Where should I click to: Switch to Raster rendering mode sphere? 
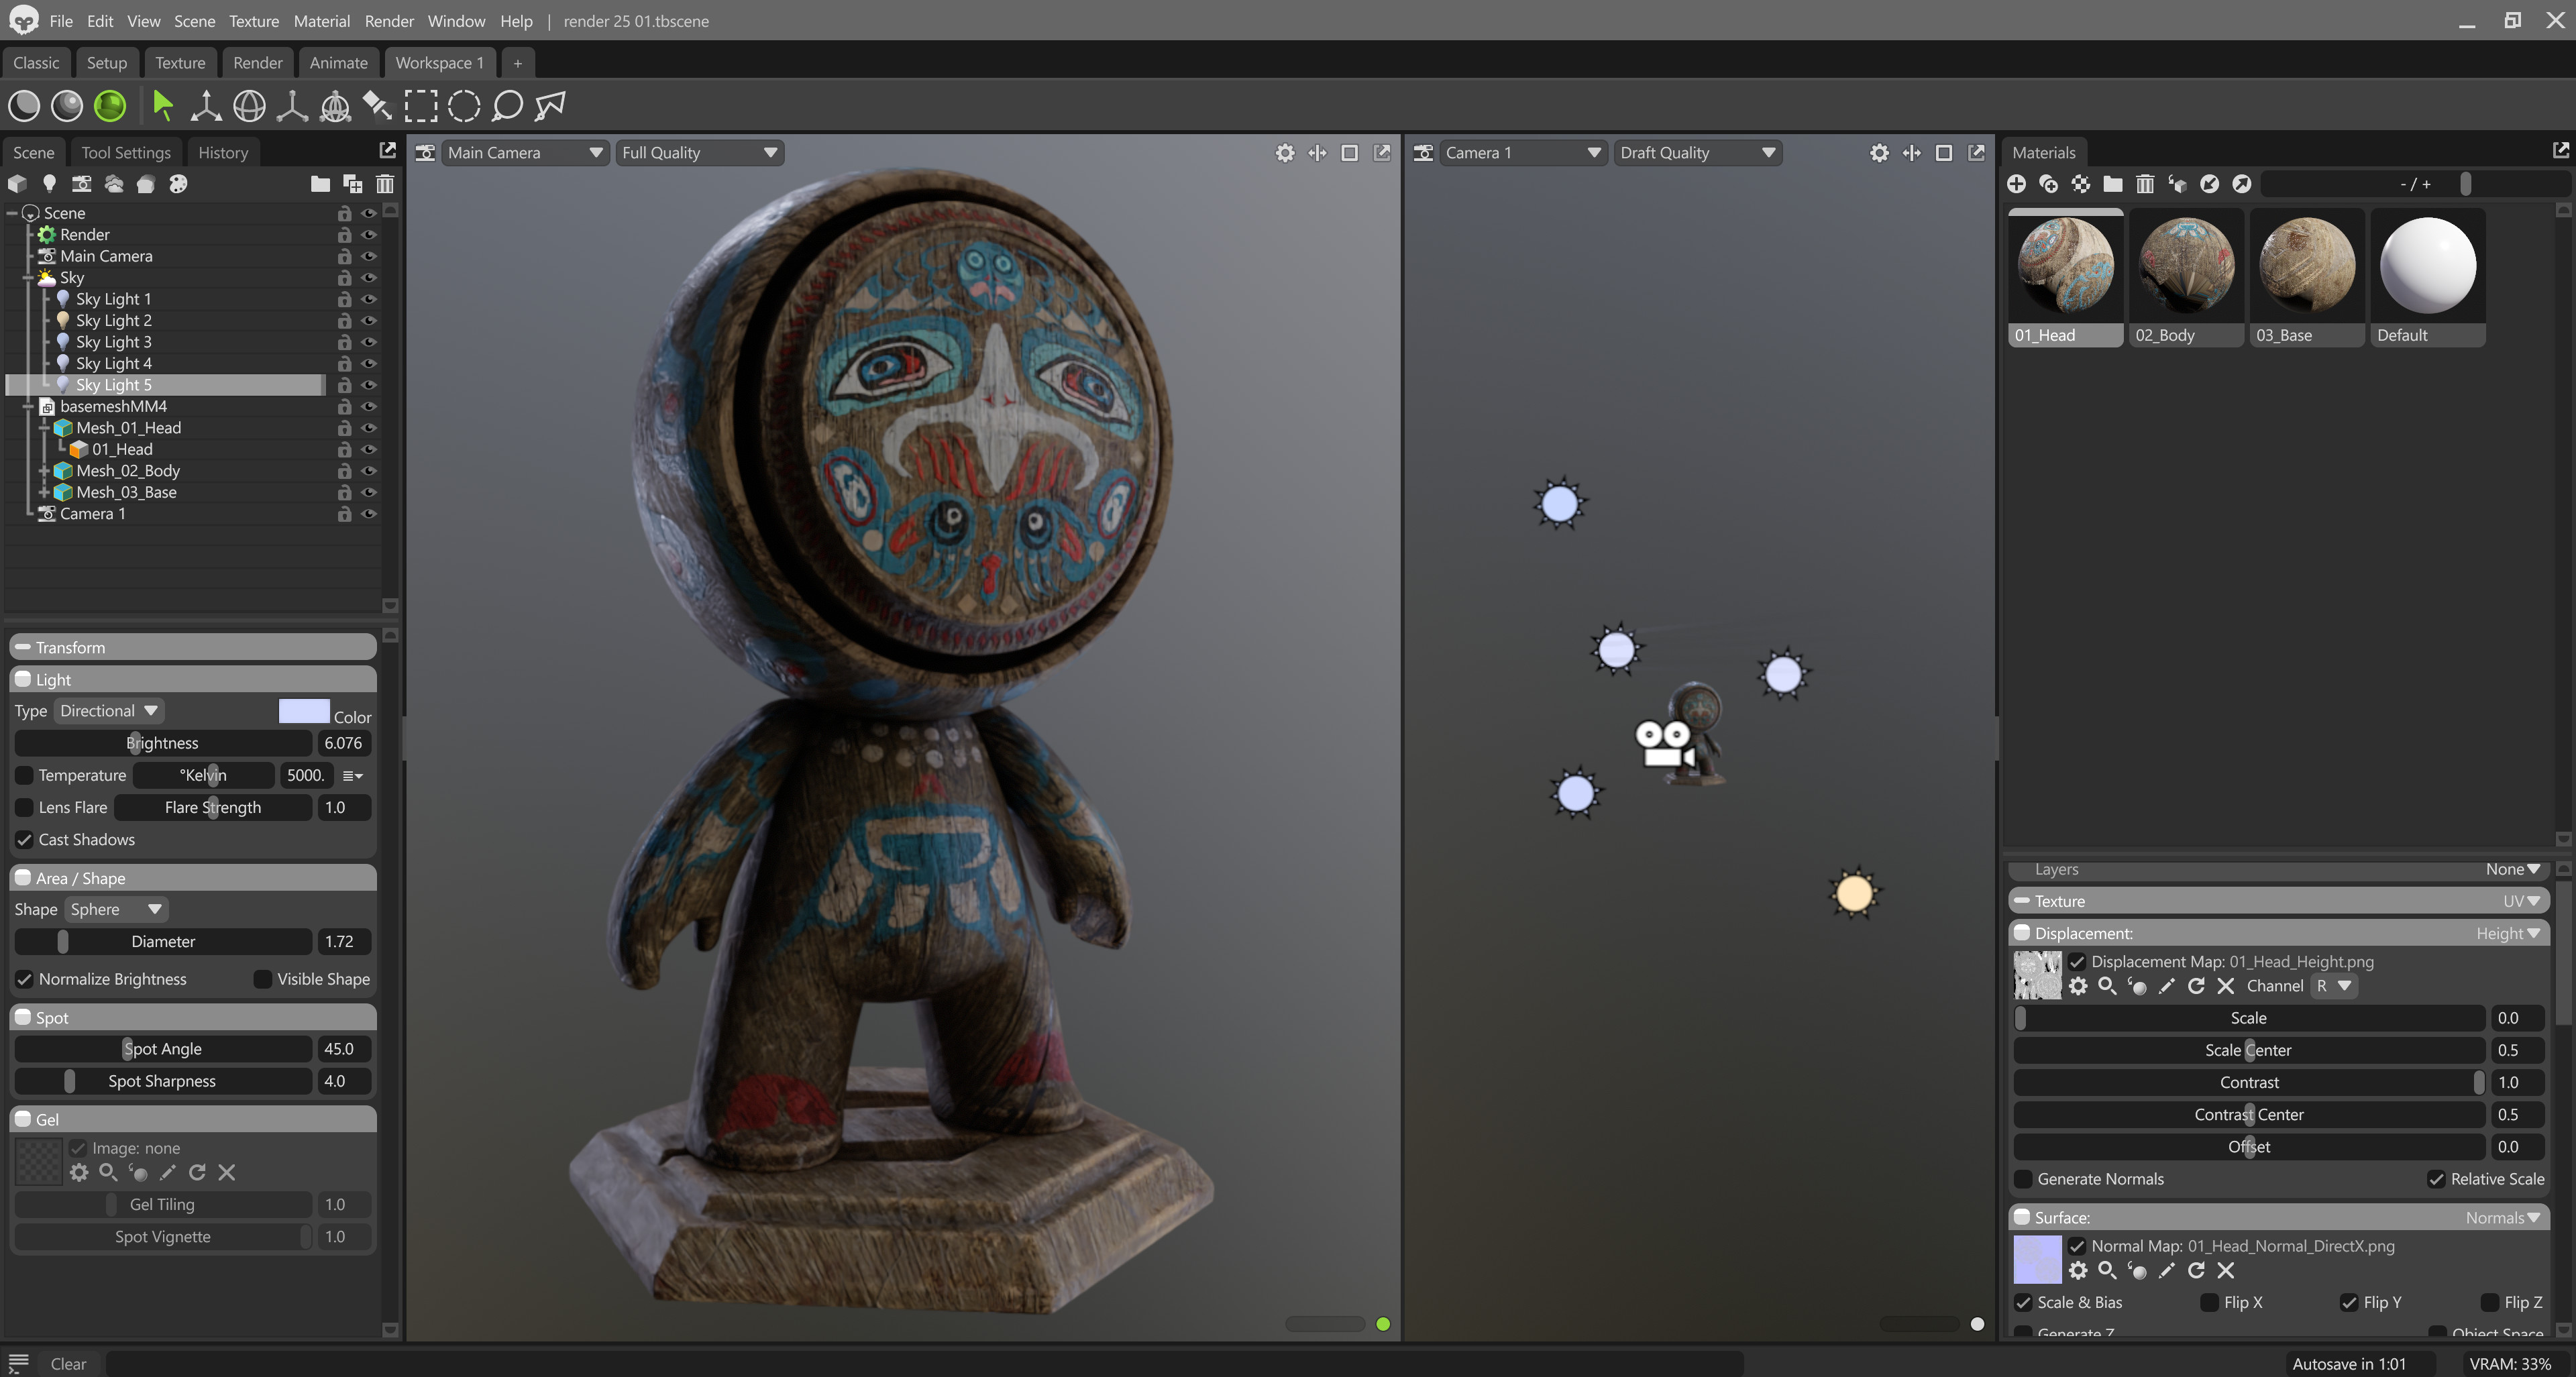point(24,105)
